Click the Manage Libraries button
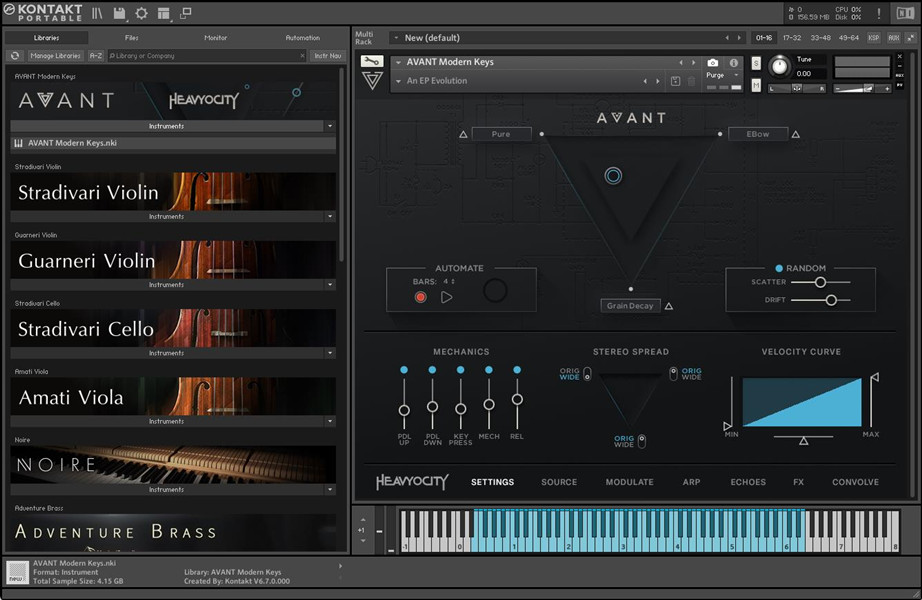 click(x=55, y=56)
